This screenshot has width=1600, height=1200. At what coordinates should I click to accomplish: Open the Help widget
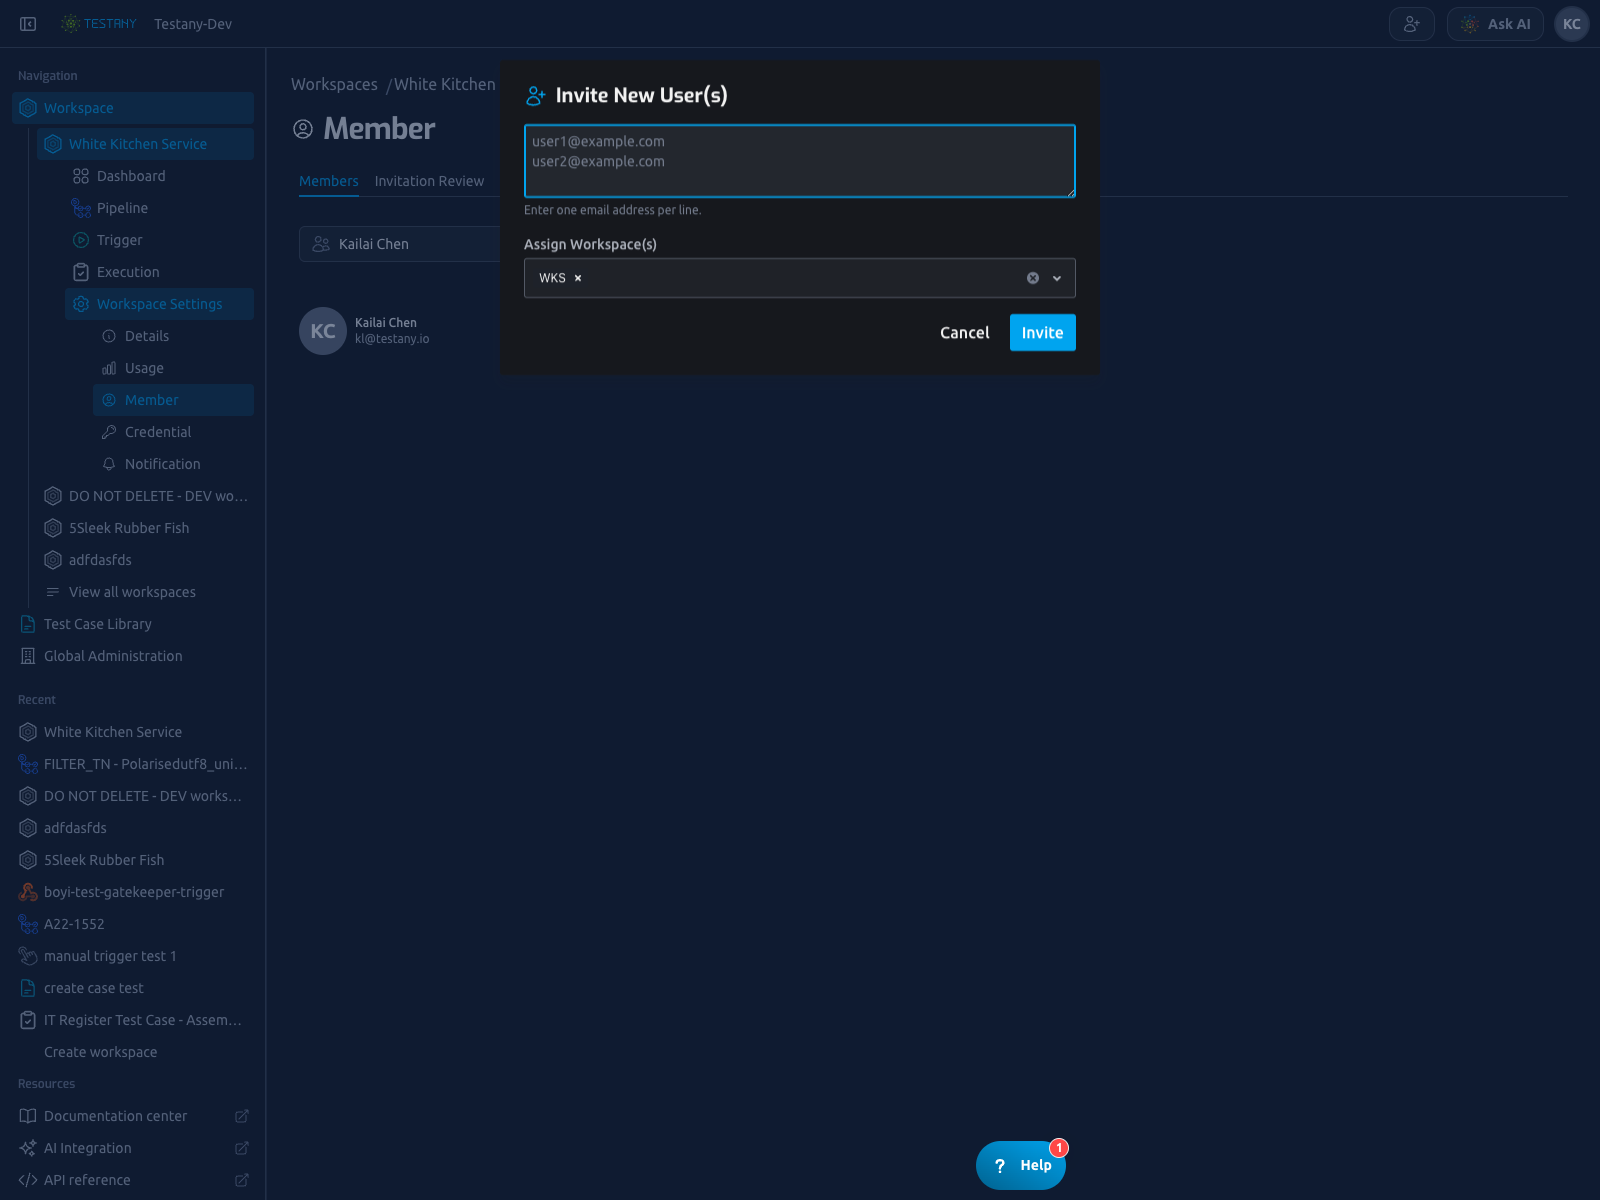1021,1165
